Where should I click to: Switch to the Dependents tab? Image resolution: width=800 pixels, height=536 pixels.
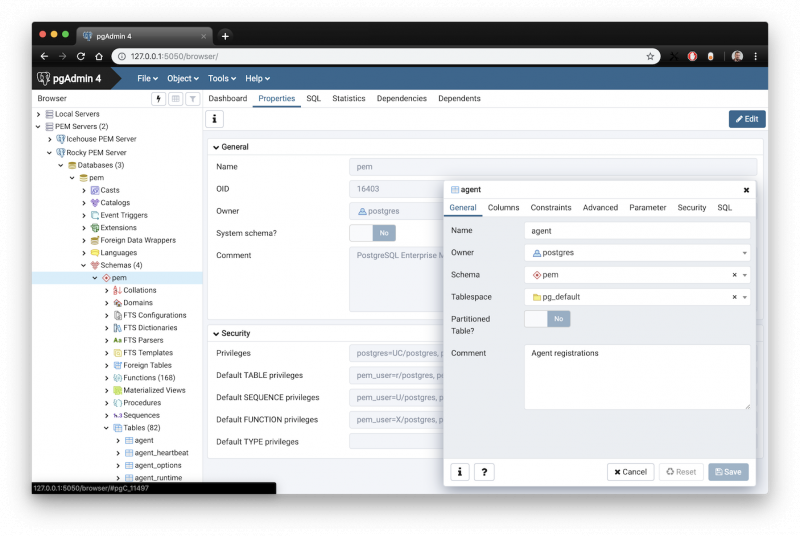click(459, 98)
